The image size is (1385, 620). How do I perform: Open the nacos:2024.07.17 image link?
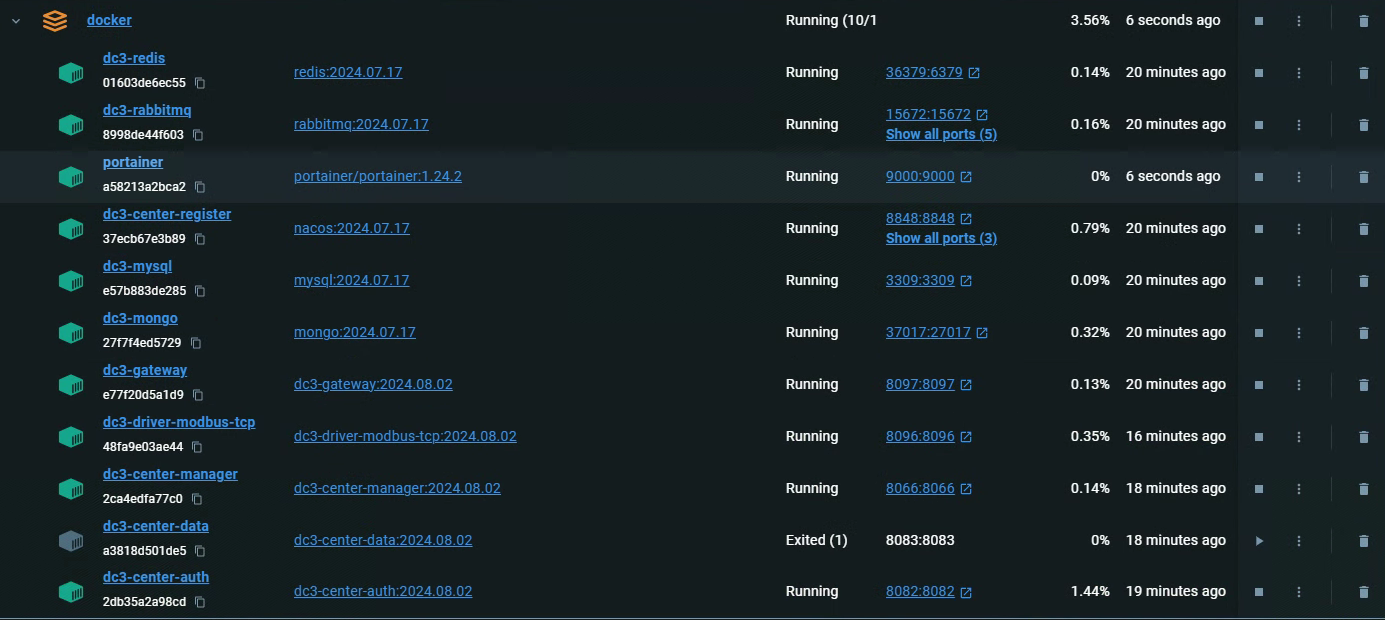pyautogui.click(x=351, y=228)
